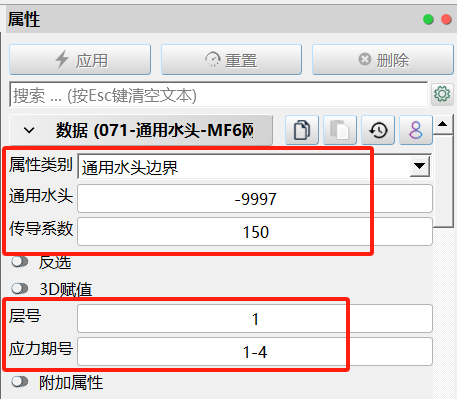Toggle the 反选 switch
Screen dimensions: 457x399
coord(20,262)
